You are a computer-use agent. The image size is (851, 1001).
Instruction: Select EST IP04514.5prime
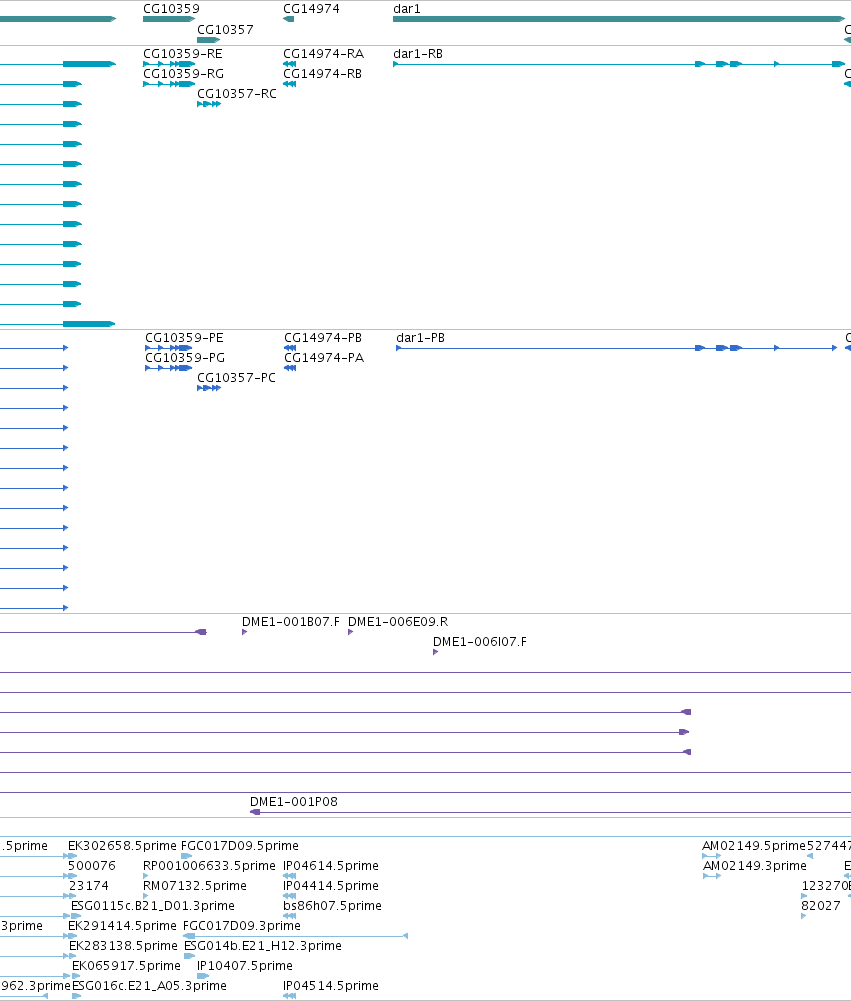tap(331, 986)
